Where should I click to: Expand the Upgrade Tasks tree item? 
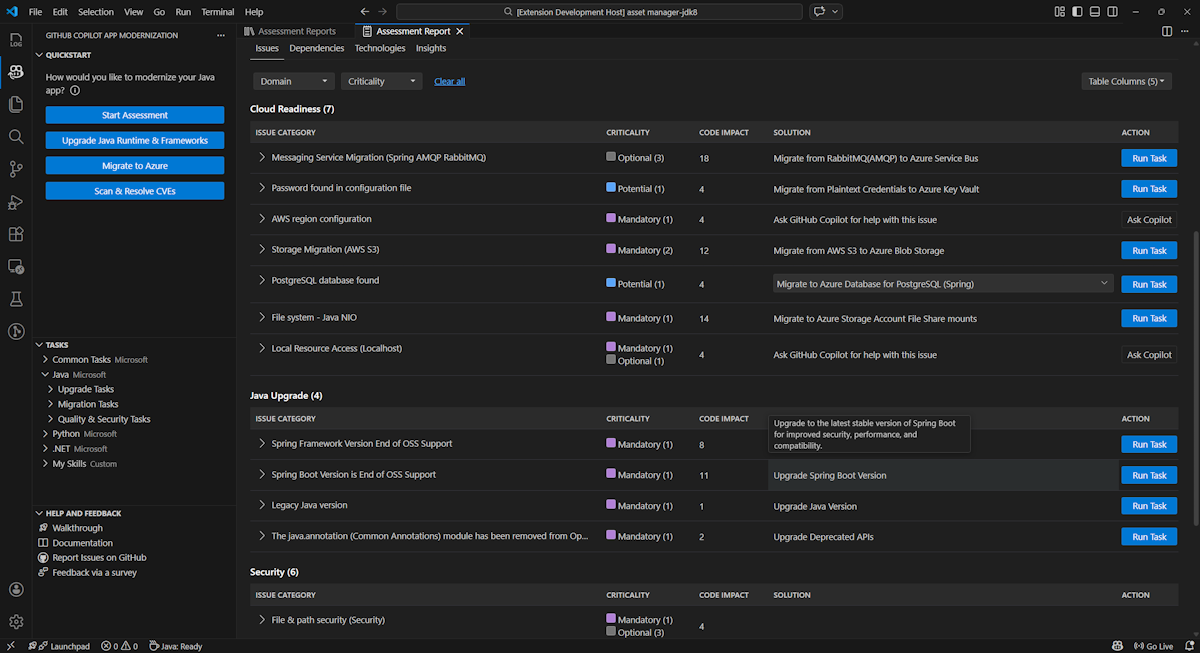(x=86, y=389)
